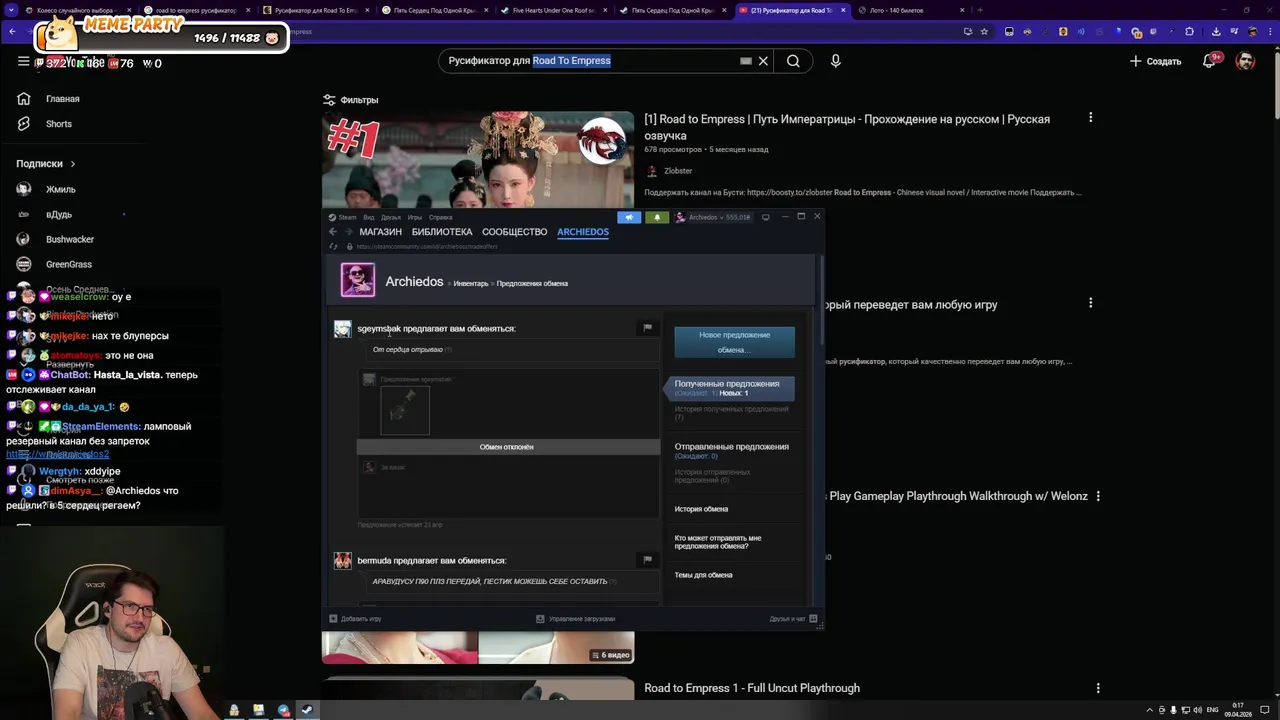Click Инвентарь breadcrumb in Steam

471,283
